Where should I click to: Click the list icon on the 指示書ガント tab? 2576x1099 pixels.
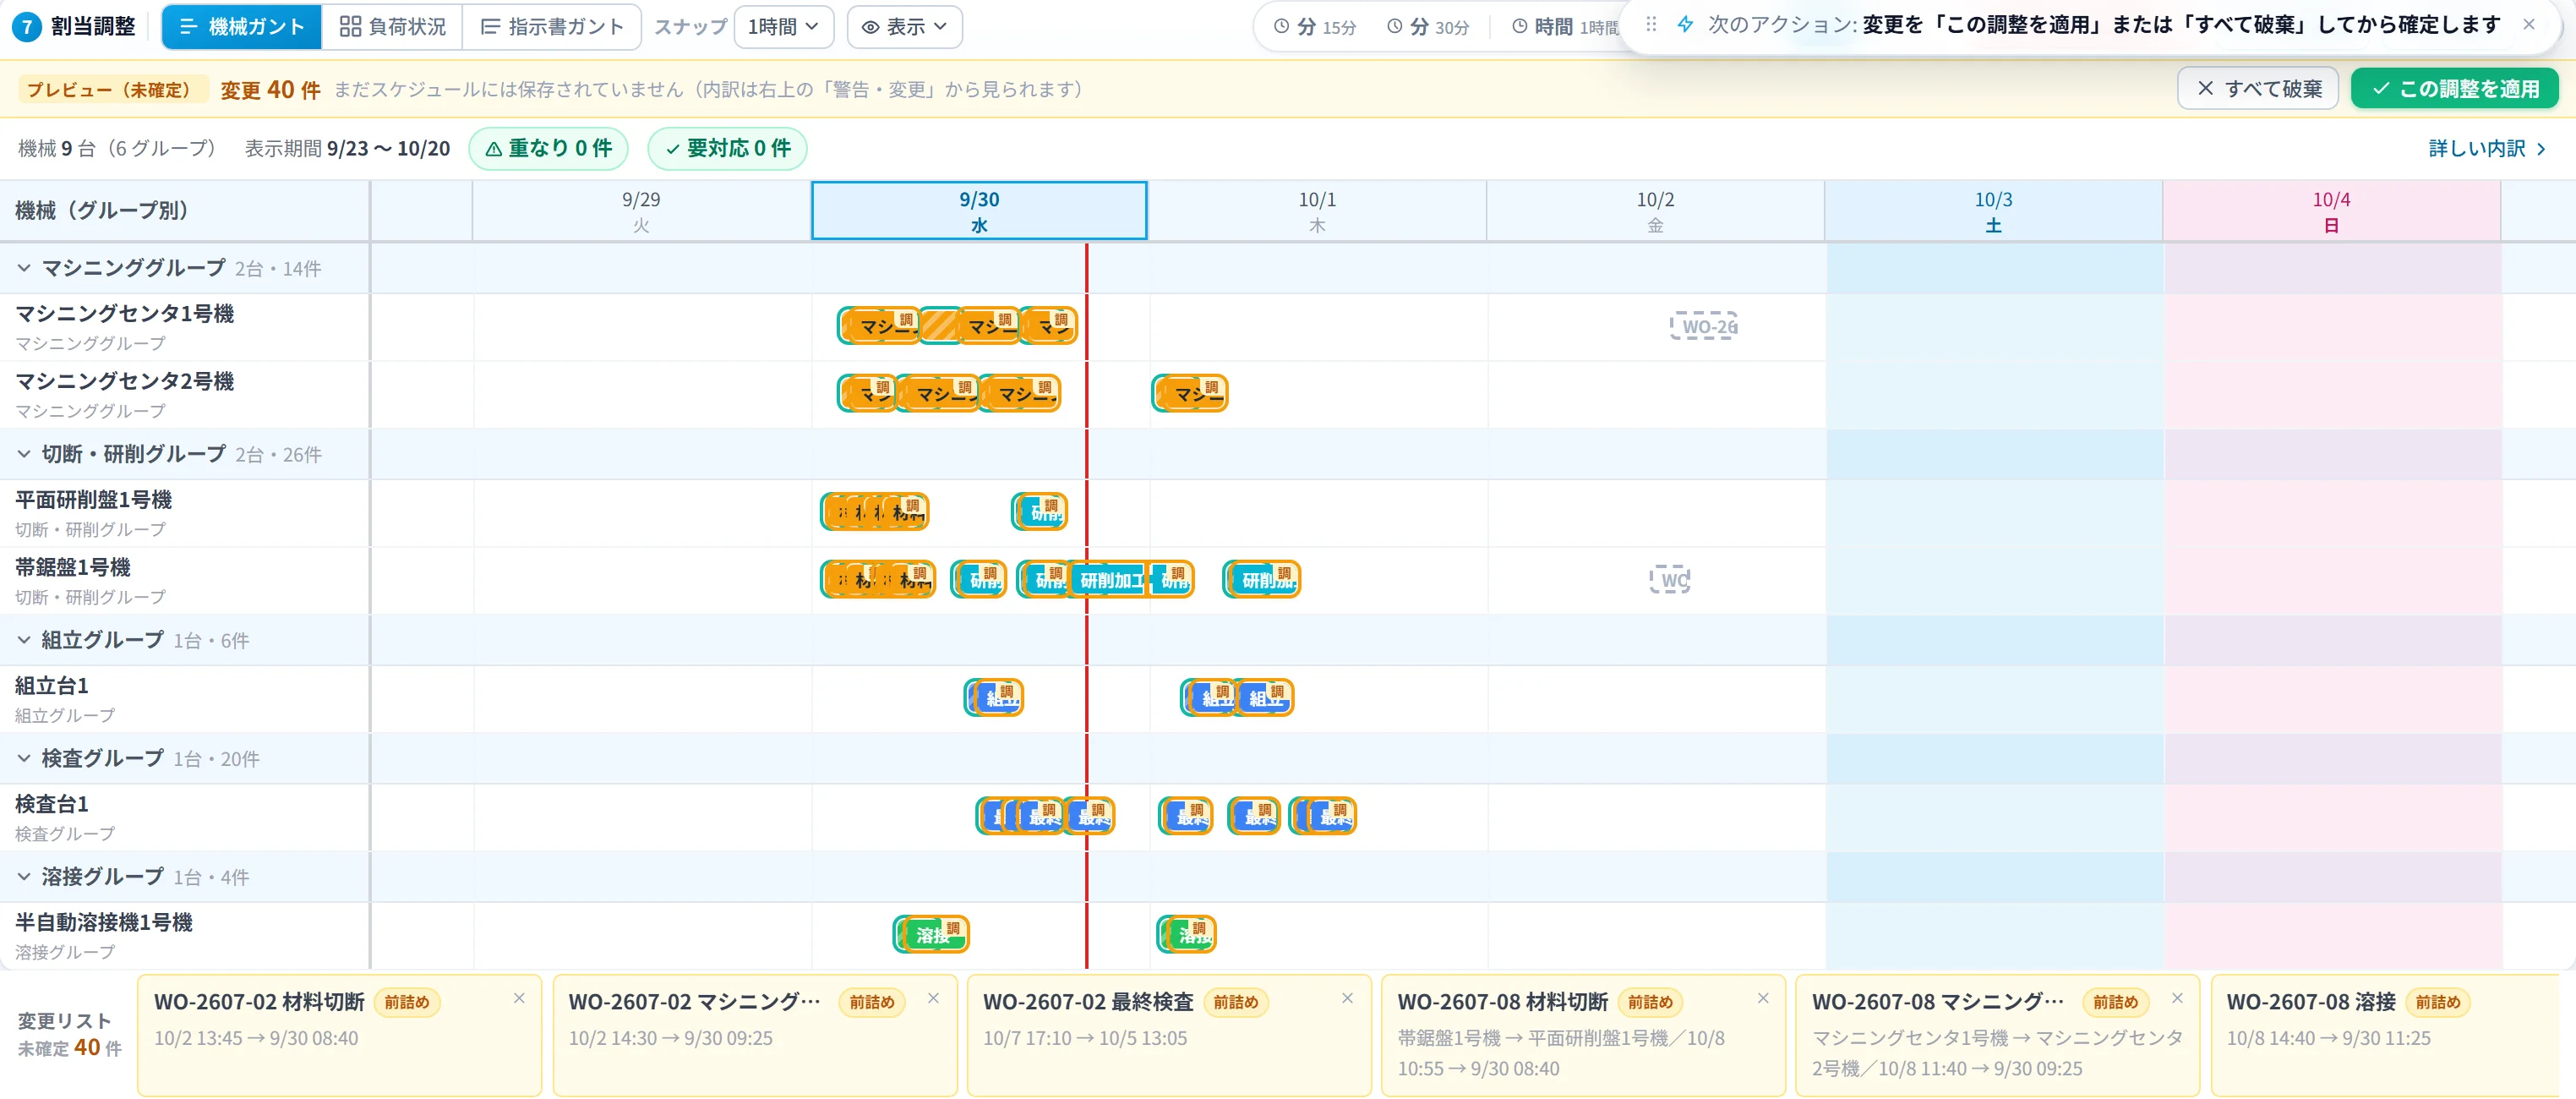[x=490, y=27]
